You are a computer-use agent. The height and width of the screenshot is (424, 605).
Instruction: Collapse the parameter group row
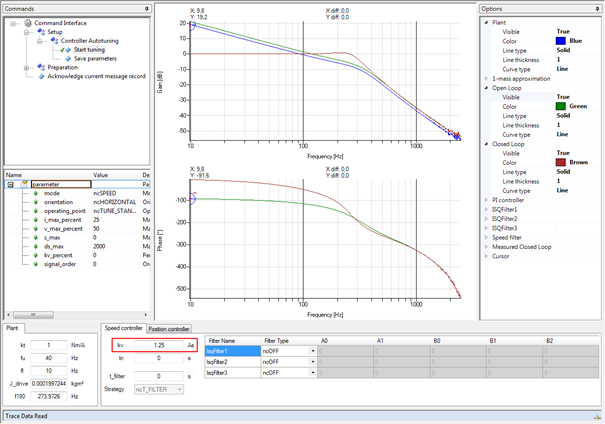[x=10, y=185]
